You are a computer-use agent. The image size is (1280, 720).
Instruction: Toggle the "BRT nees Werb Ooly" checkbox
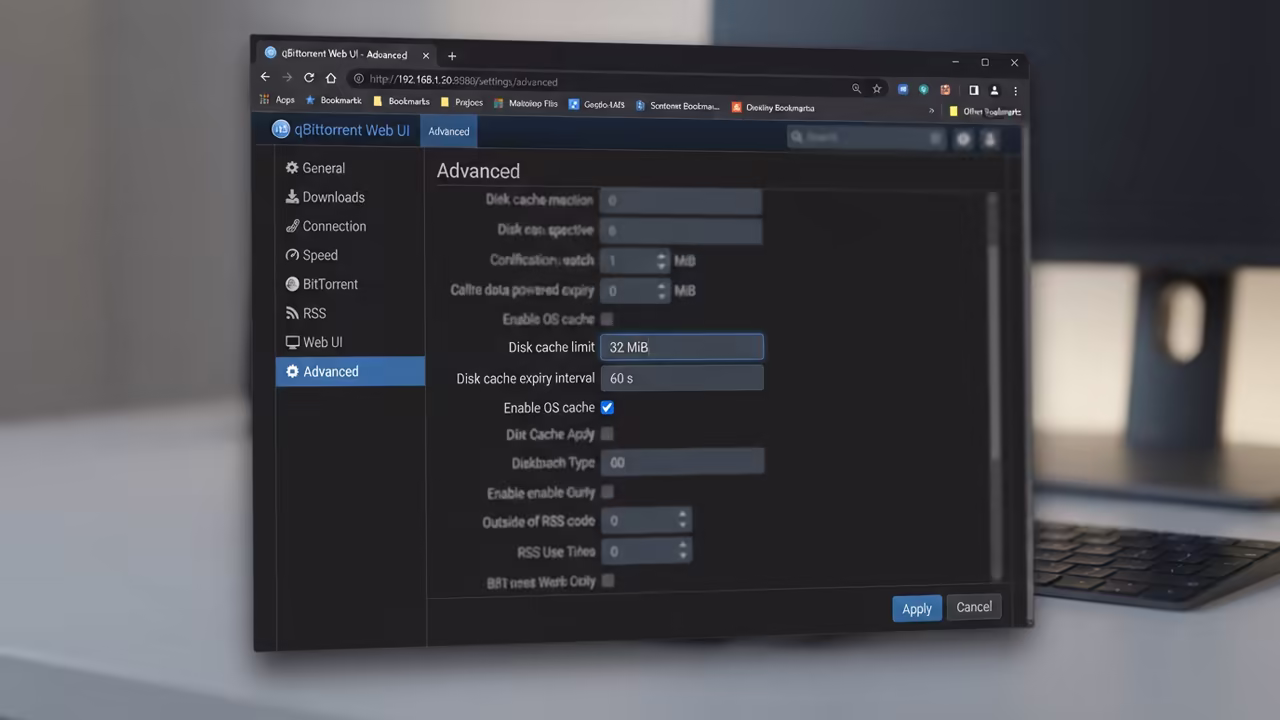pos(608,580)
